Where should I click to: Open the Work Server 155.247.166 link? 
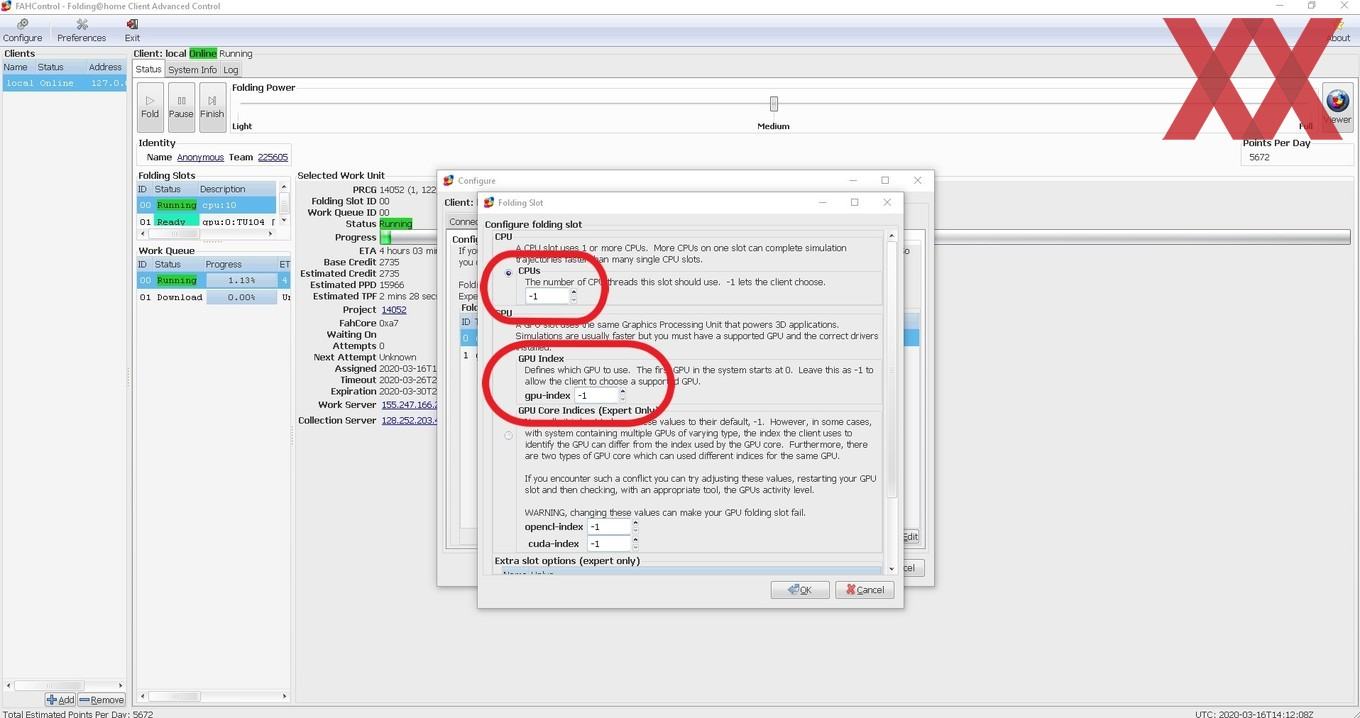click(x=409, y=405)
